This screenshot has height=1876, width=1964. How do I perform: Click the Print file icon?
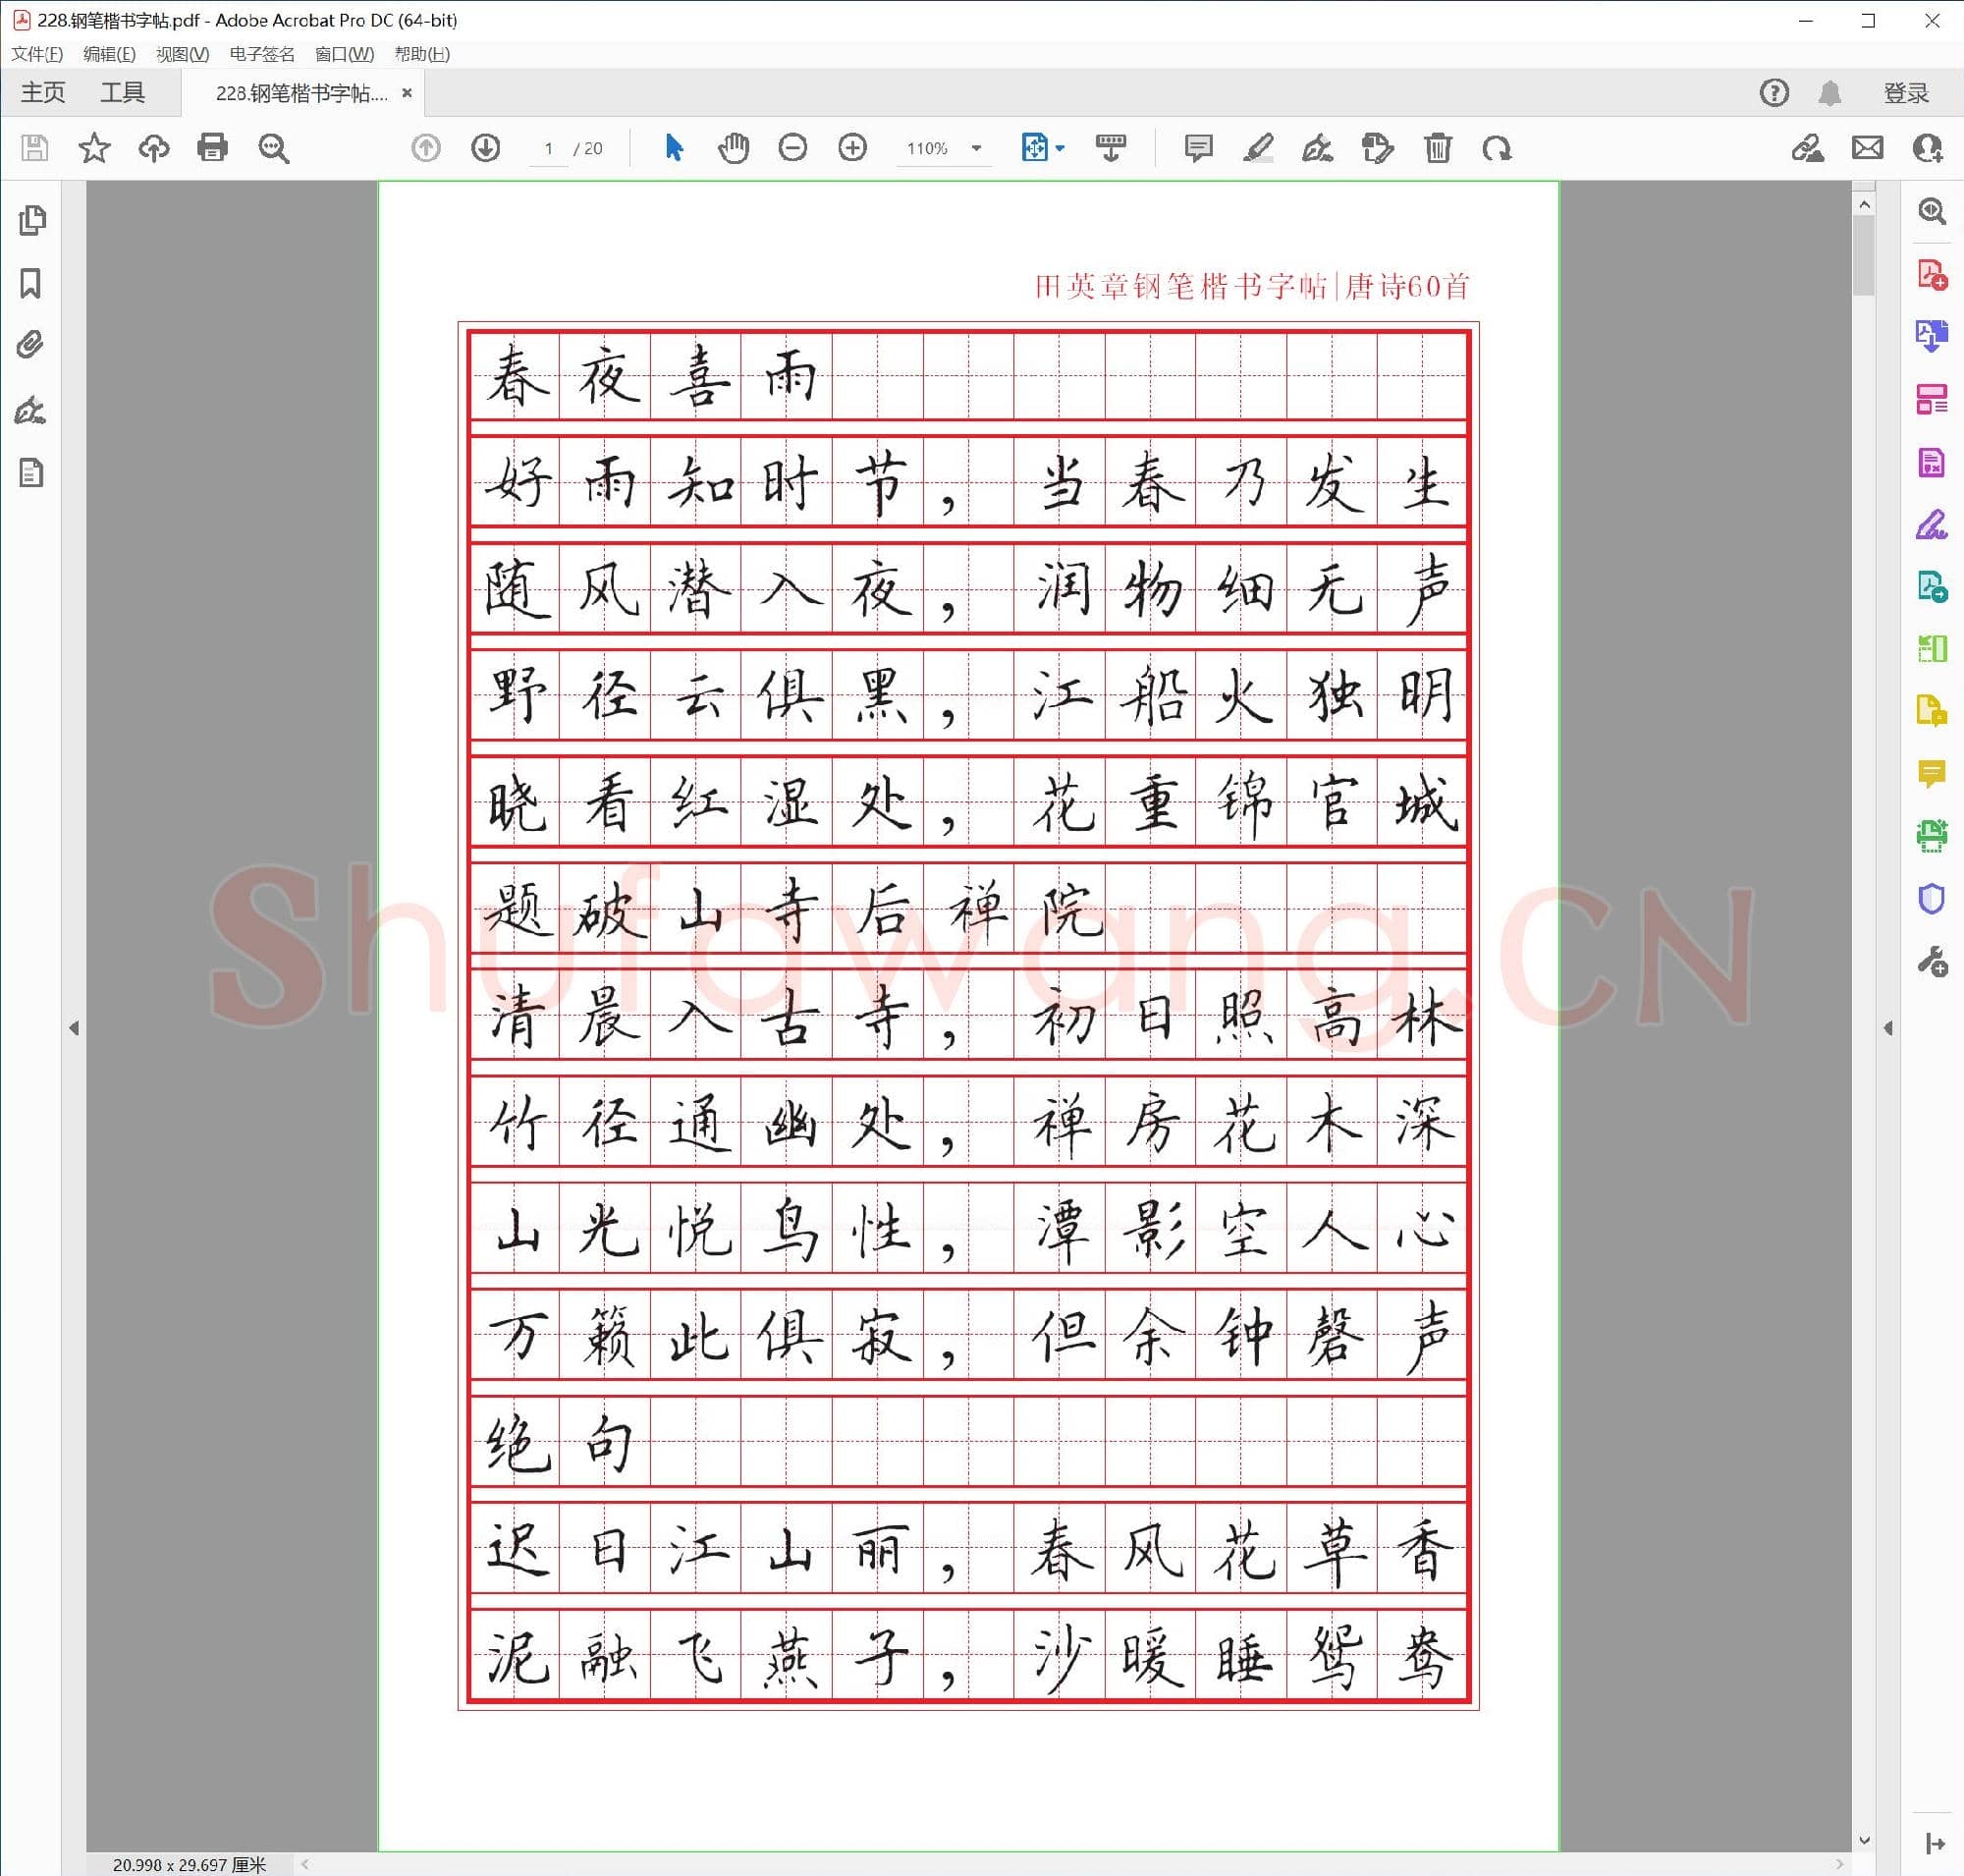(212, 148)
